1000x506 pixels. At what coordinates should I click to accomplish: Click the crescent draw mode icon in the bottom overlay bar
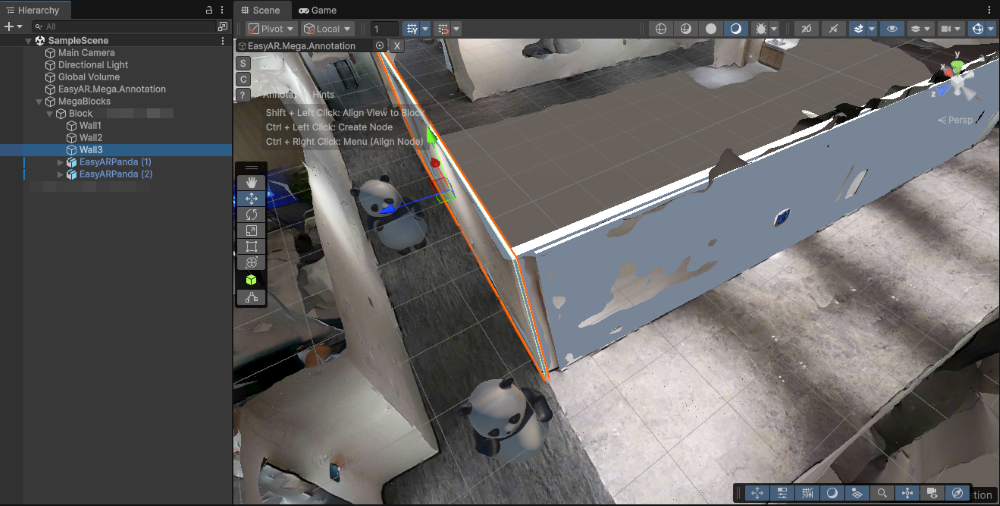click(832, 493)
